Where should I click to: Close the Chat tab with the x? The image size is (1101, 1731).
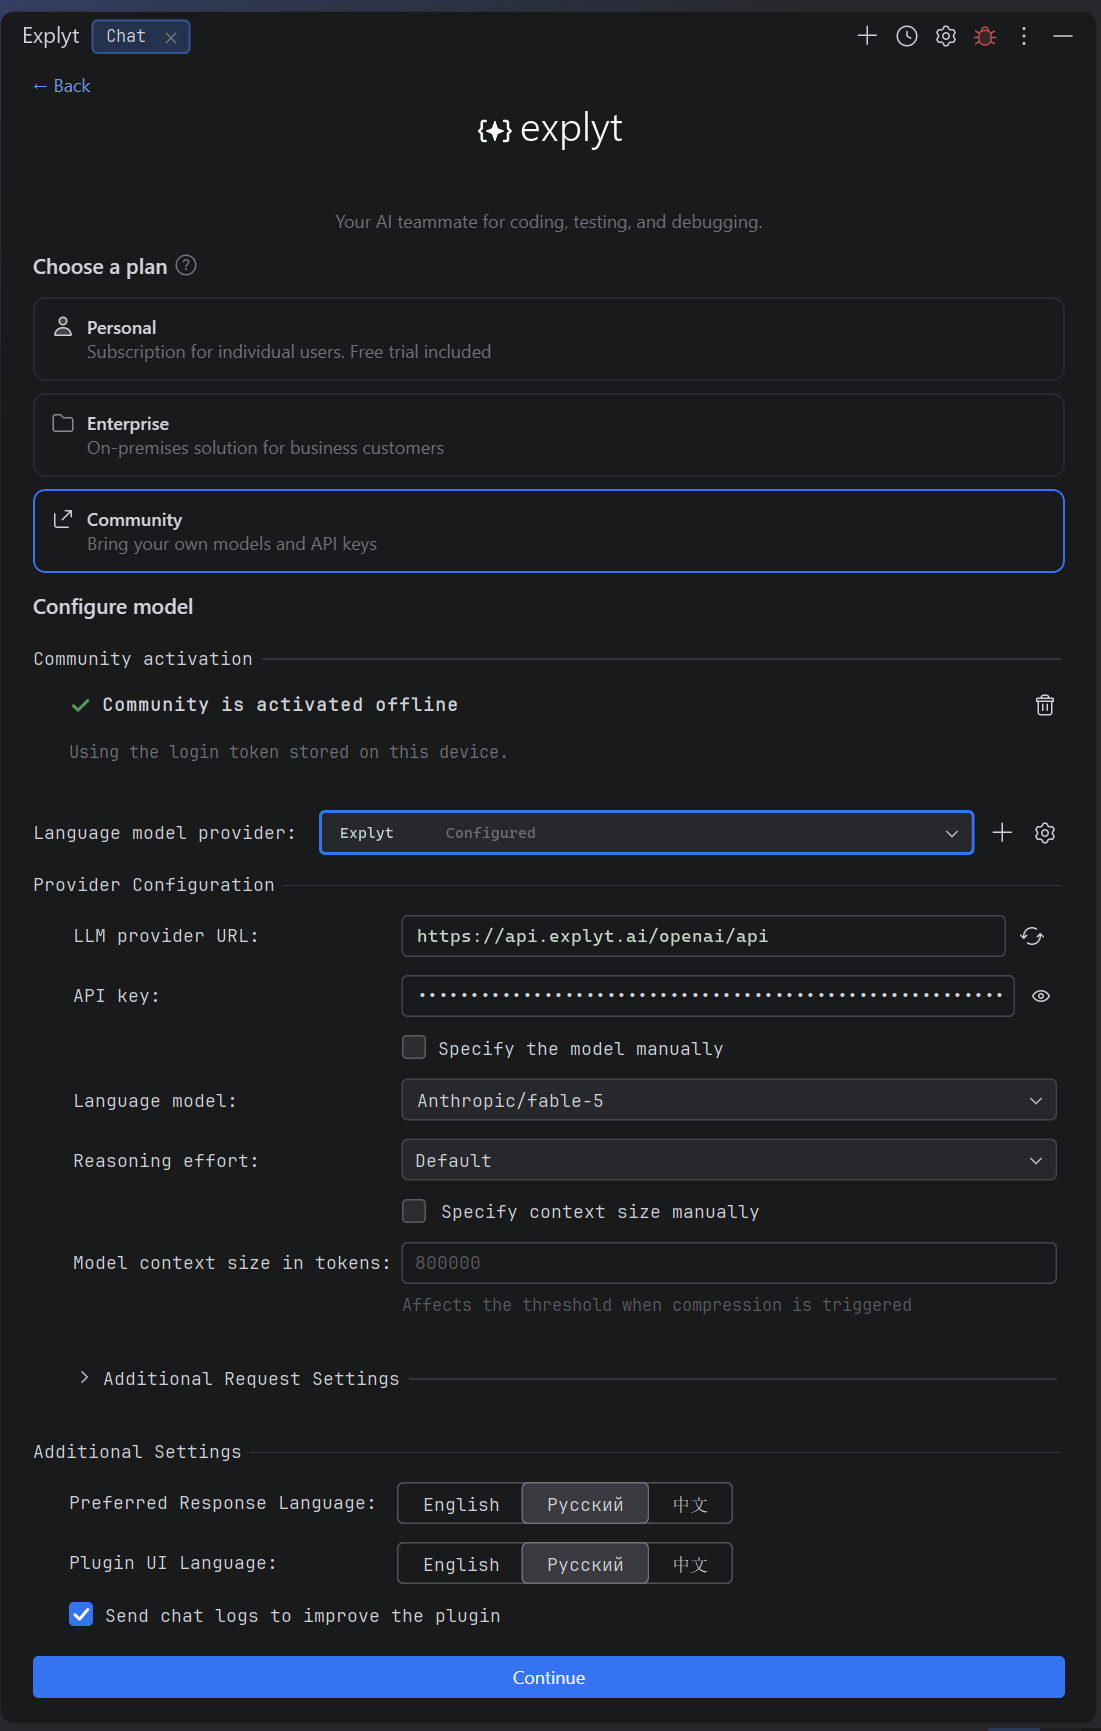click(x=171, y=37)
